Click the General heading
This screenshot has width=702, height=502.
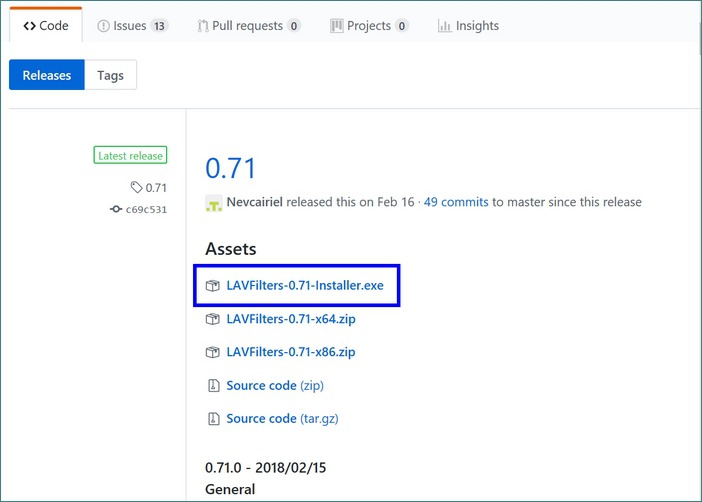[230, 489]
